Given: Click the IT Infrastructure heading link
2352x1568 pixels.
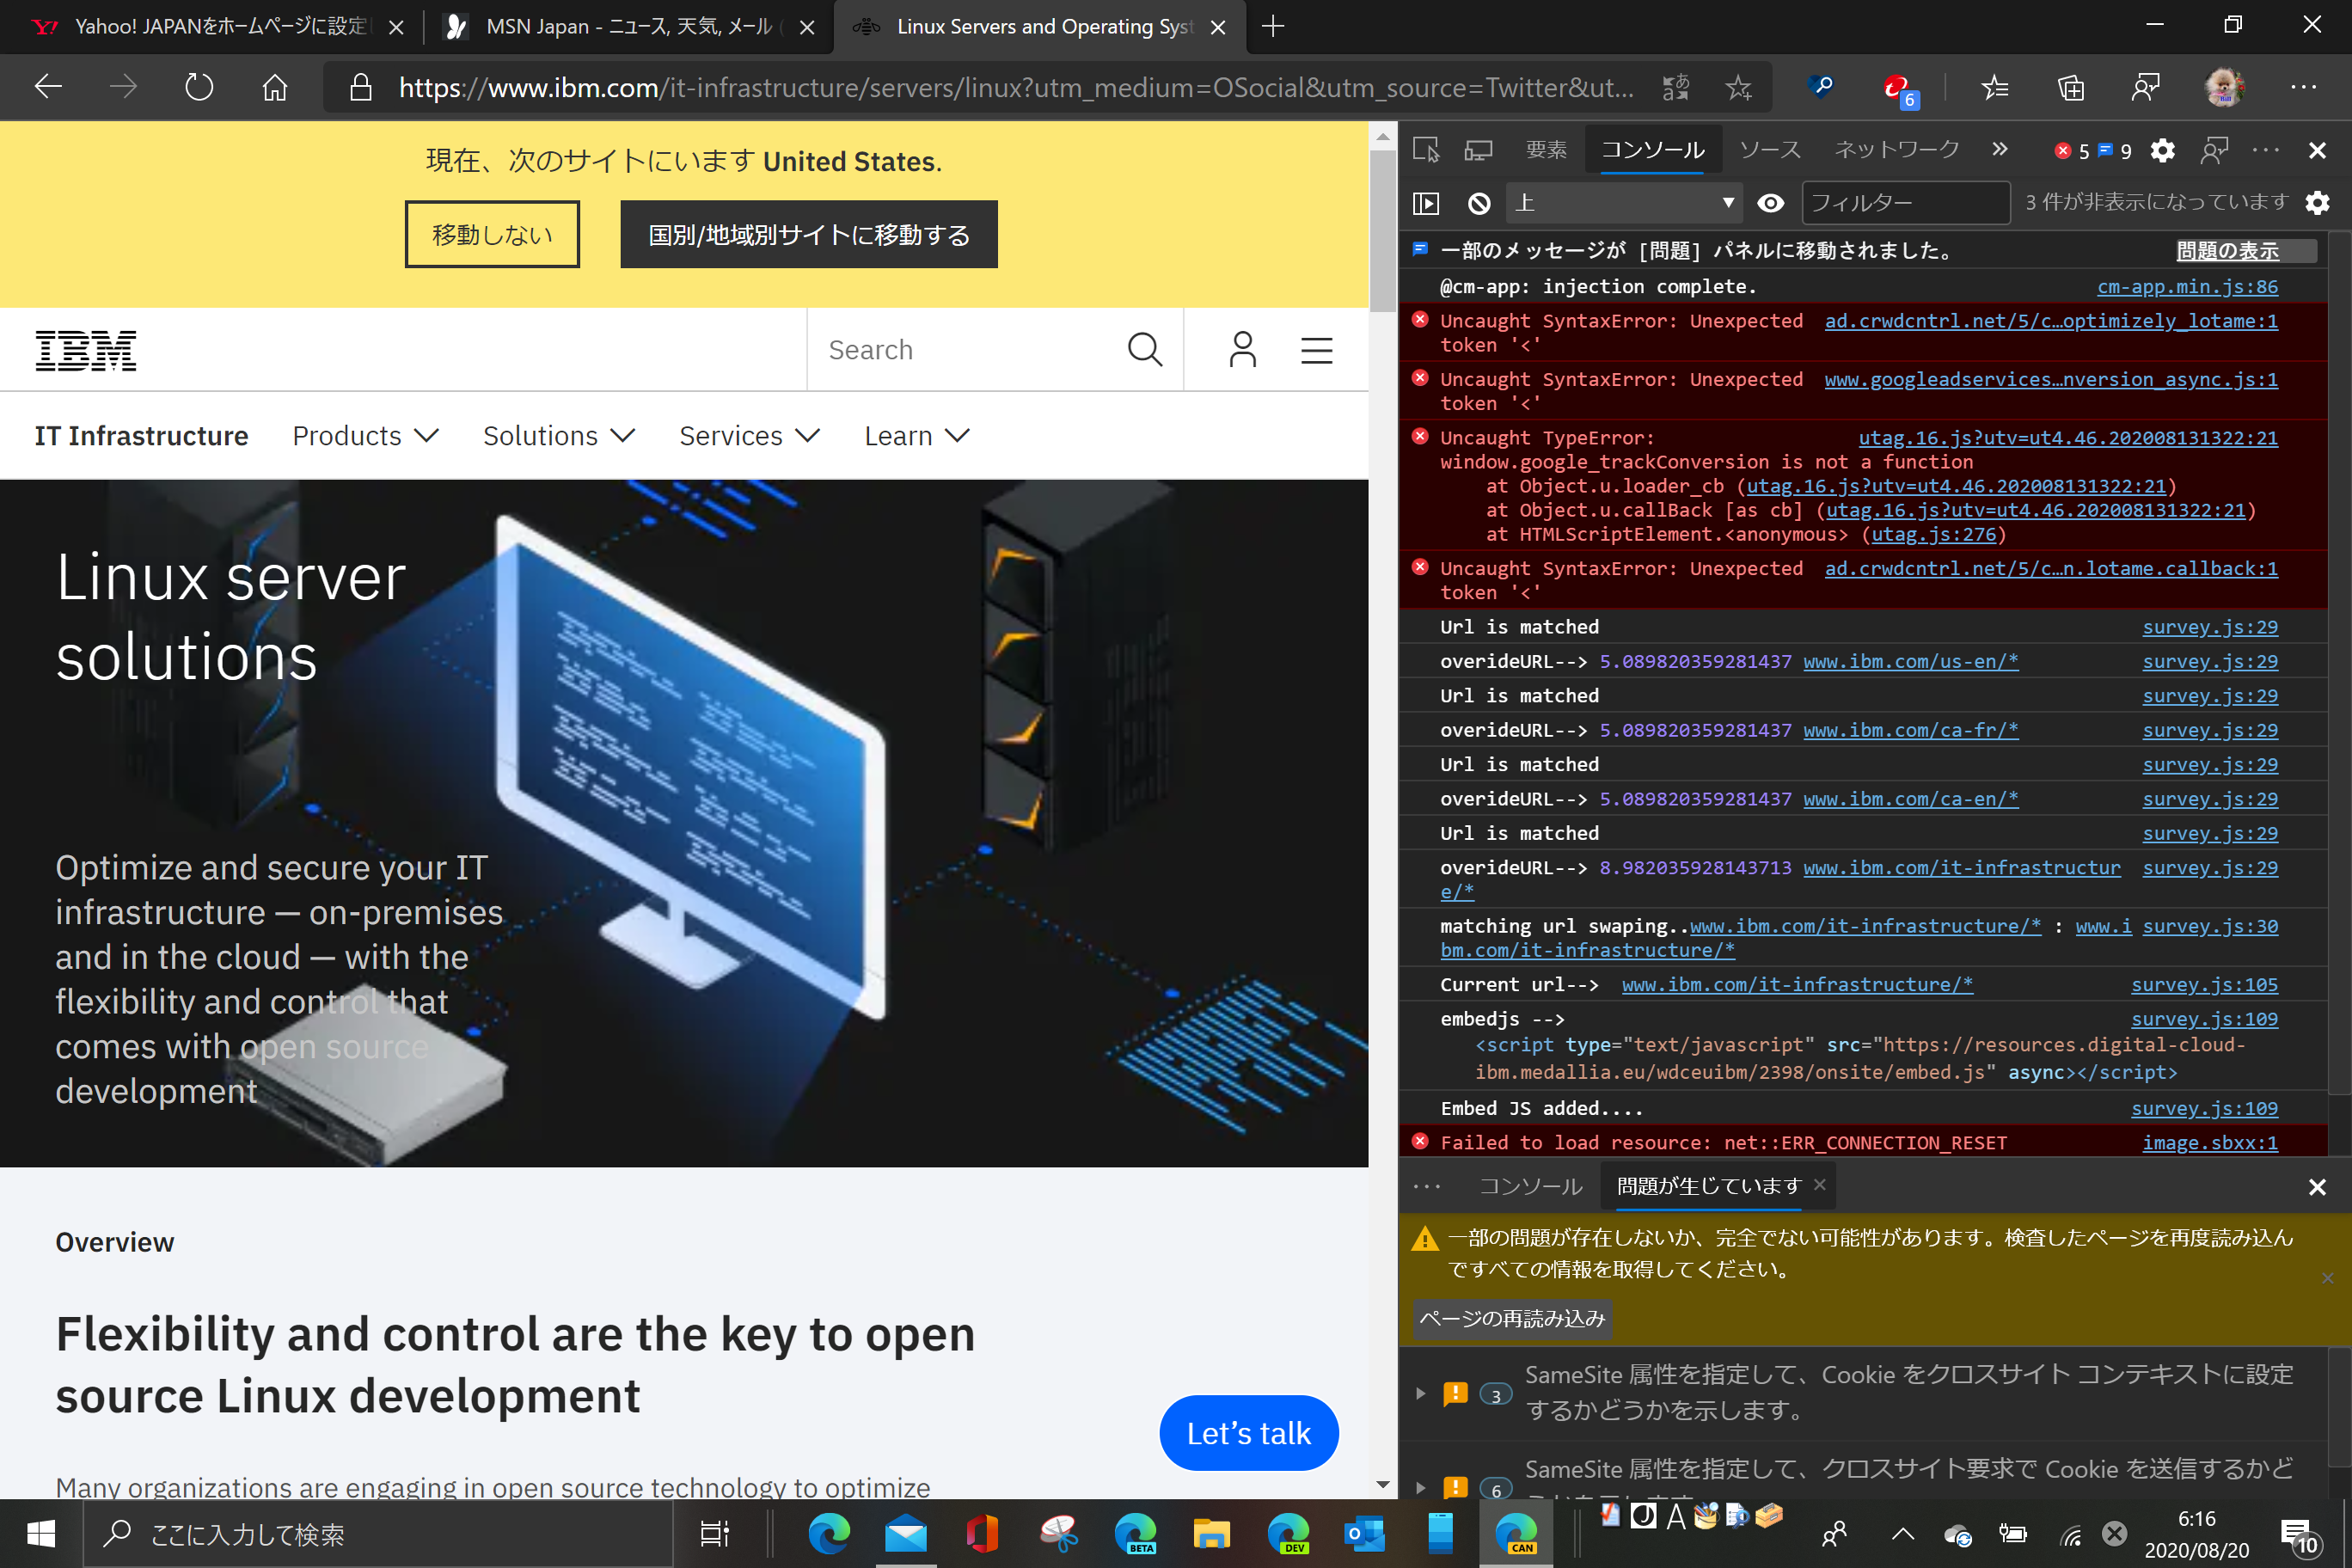Looking at the screenshot, I should click(141, 436).
